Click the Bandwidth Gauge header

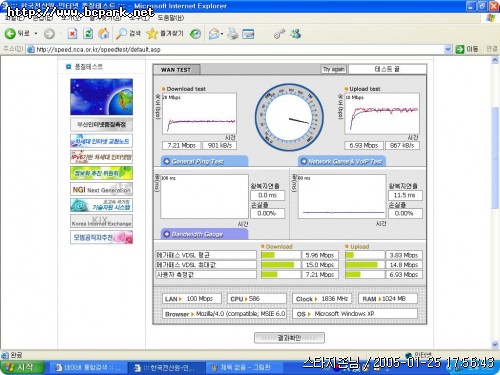[x=204, y=234]
